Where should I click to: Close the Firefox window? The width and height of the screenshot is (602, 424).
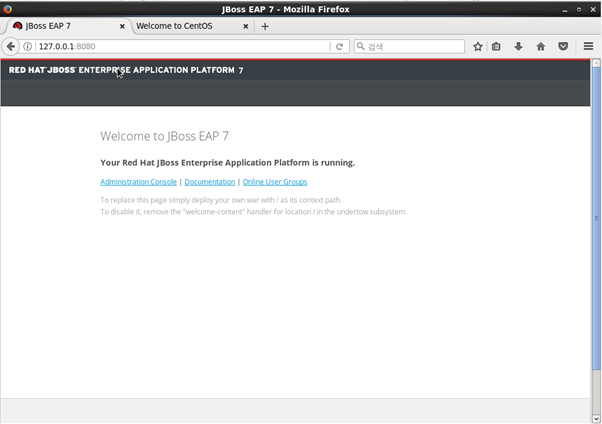click(x=593, y=10)
